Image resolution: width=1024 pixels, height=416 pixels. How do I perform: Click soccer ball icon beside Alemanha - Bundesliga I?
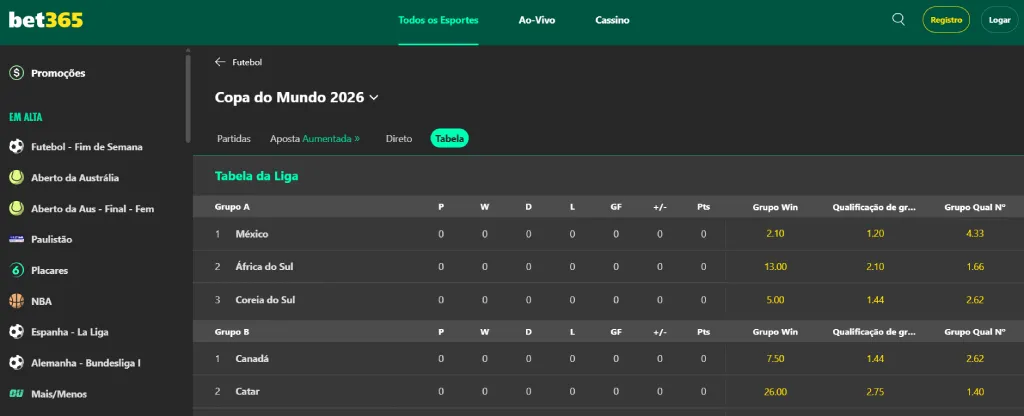pos(16,363)
